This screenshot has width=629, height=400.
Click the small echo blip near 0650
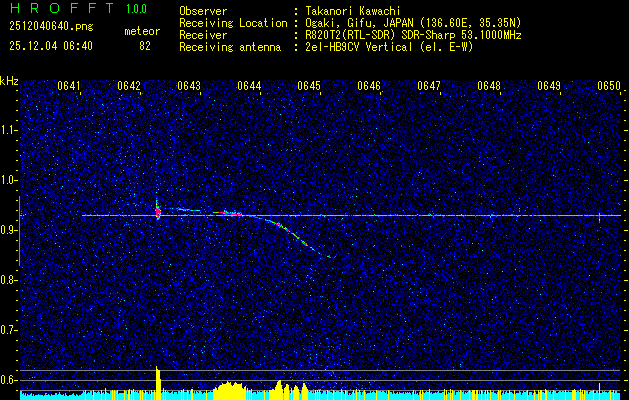[599, 217]
